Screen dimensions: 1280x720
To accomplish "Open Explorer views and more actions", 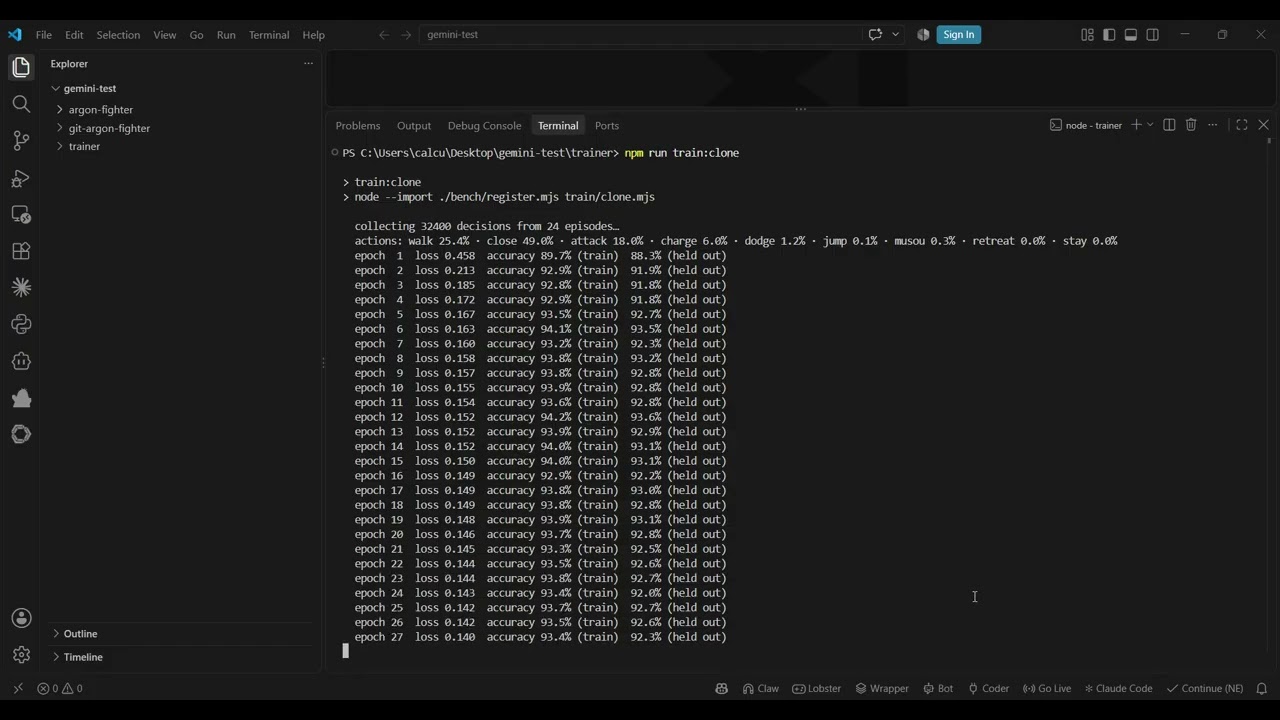I will coord(308,63).
